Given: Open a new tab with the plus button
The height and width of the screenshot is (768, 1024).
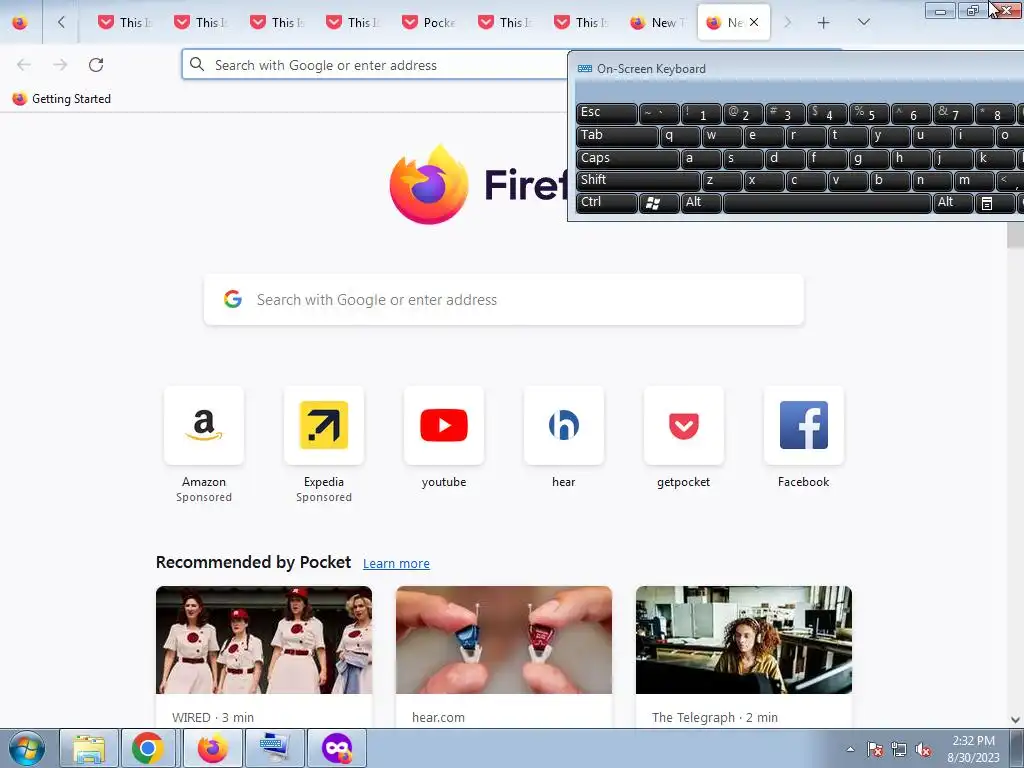Looking at the screenshot, I should [824, 22].
